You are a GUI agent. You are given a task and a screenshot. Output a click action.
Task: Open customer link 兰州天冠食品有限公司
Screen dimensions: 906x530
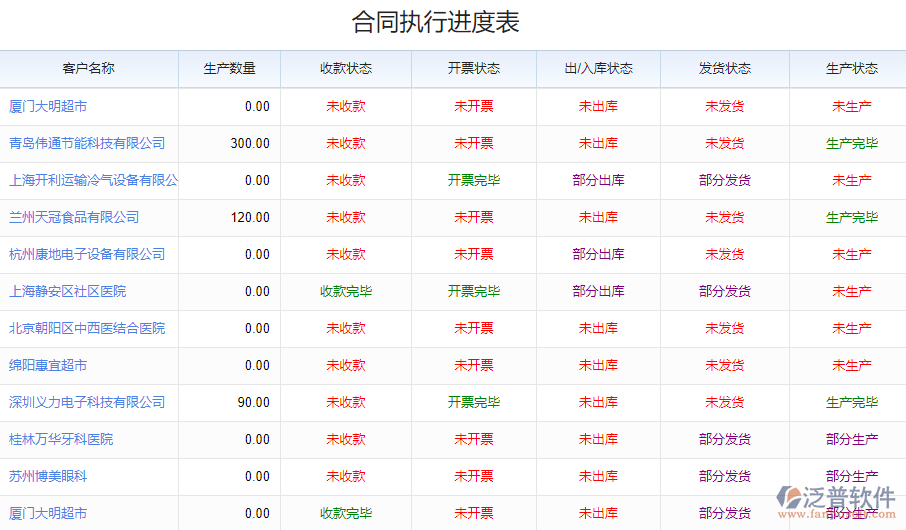(74, 217)
